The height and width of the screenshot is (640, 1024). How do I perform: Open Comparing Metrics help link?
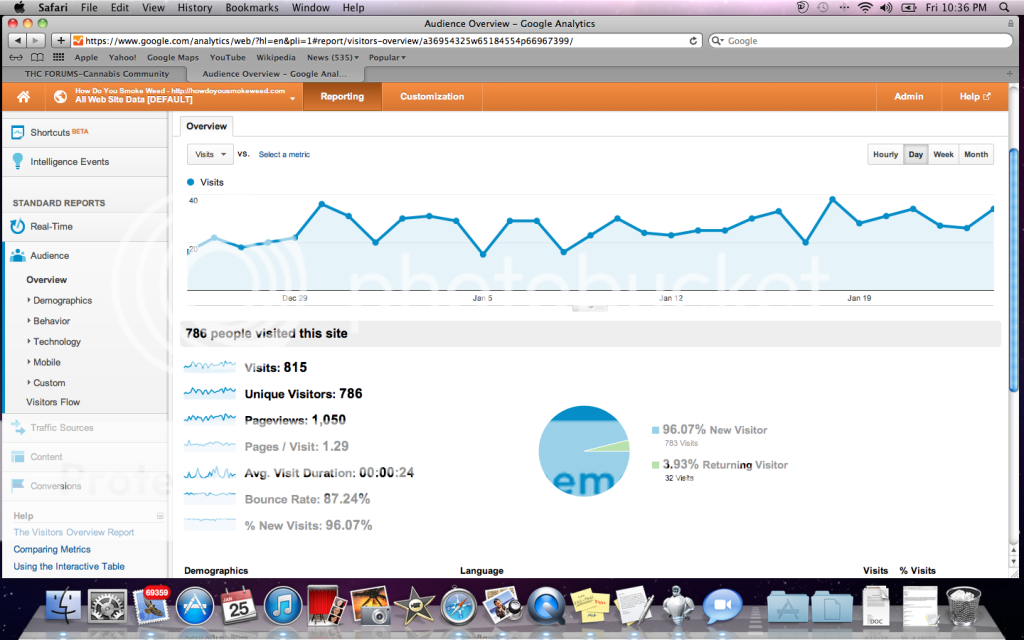pyautogui.click(x=52, y=550)
